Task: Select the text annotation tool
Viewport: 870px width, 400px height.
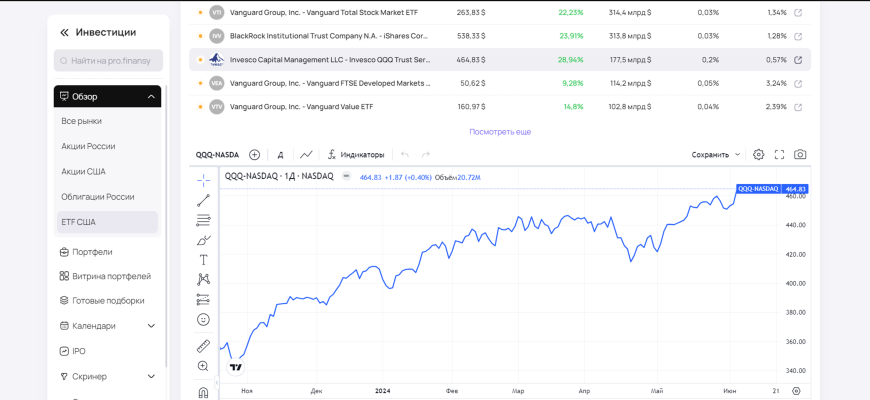Action: (203, 260)
